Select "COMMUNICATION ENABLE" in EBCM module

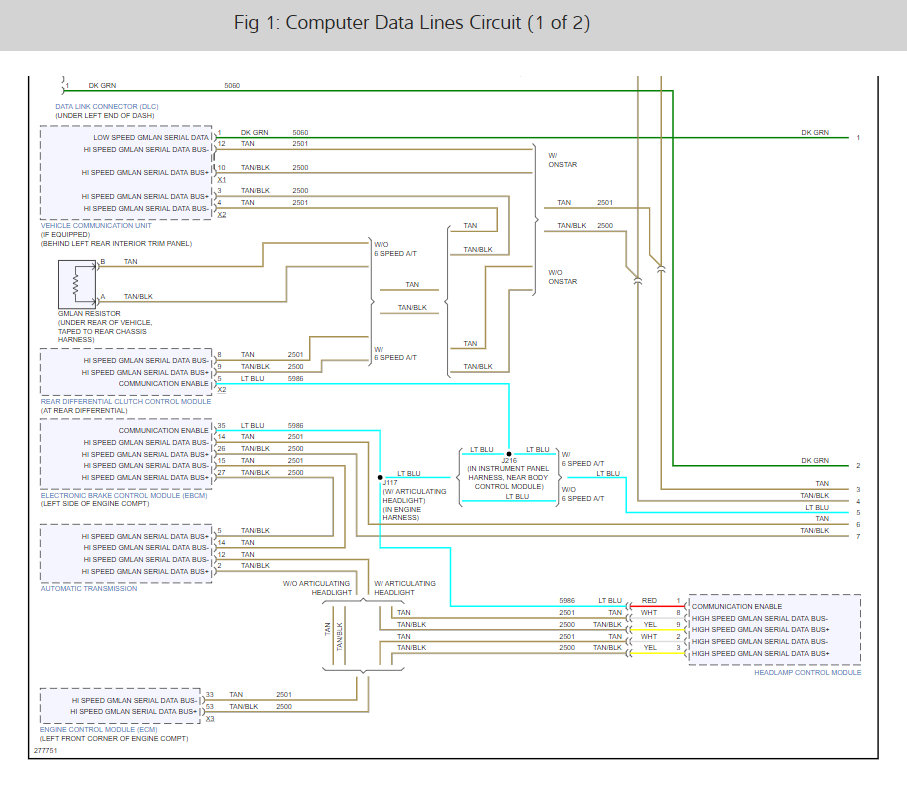[164, 431]
